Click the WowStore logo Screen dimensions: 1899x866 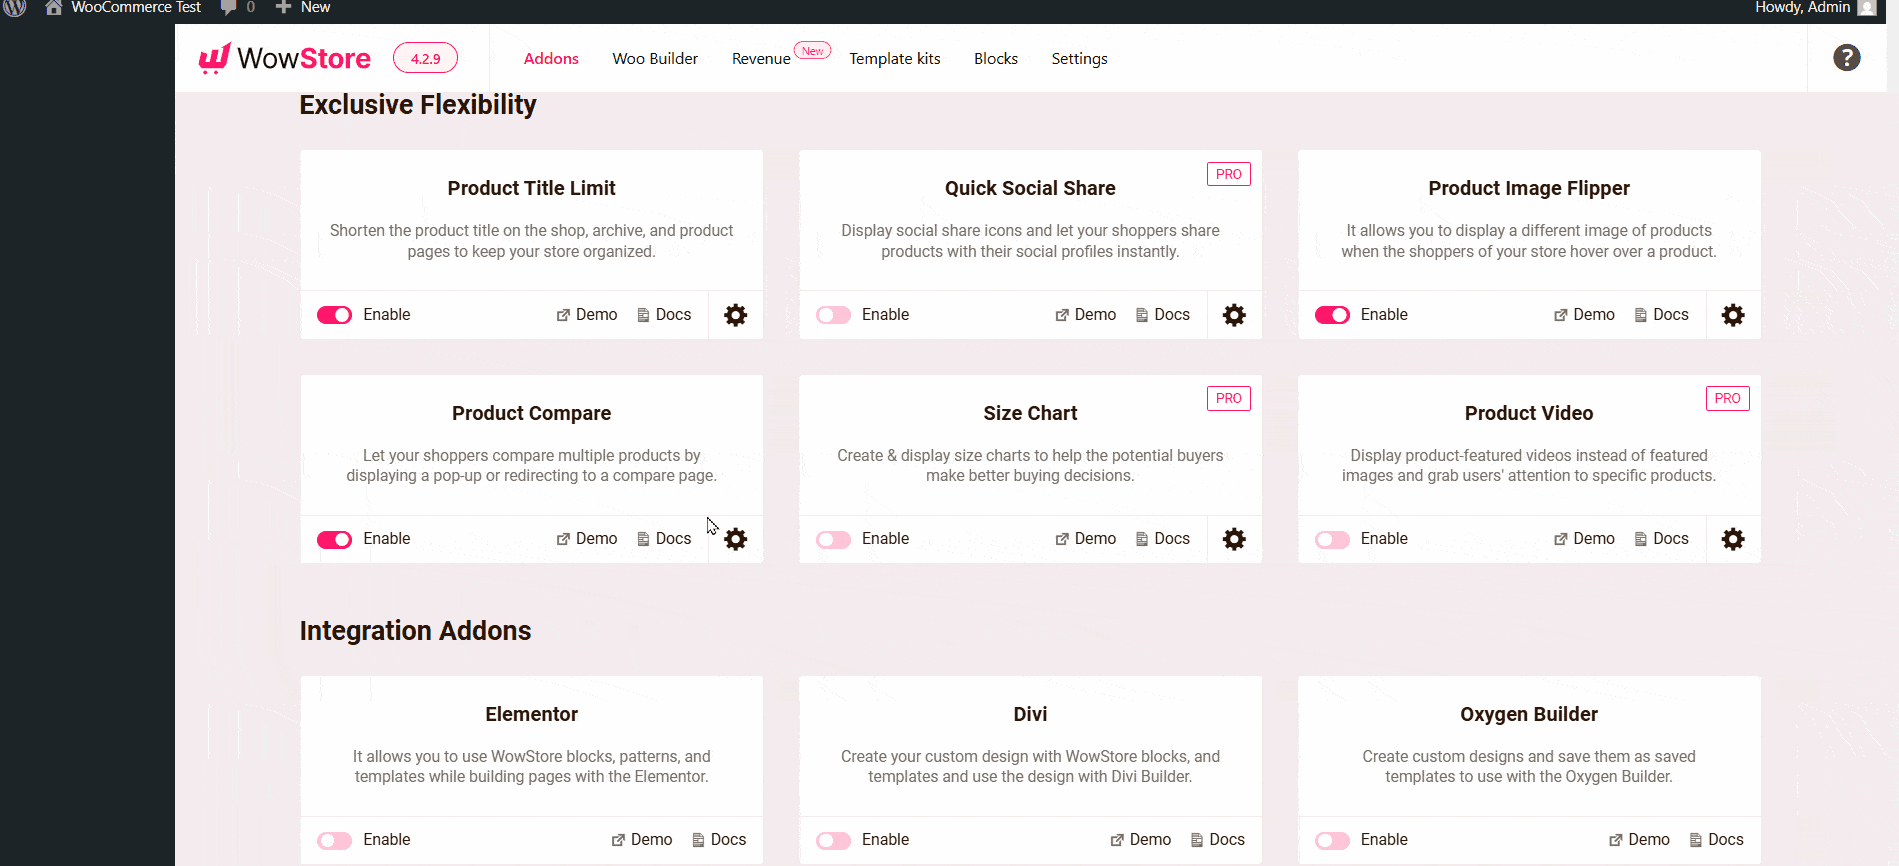click(x=285, y=58)
